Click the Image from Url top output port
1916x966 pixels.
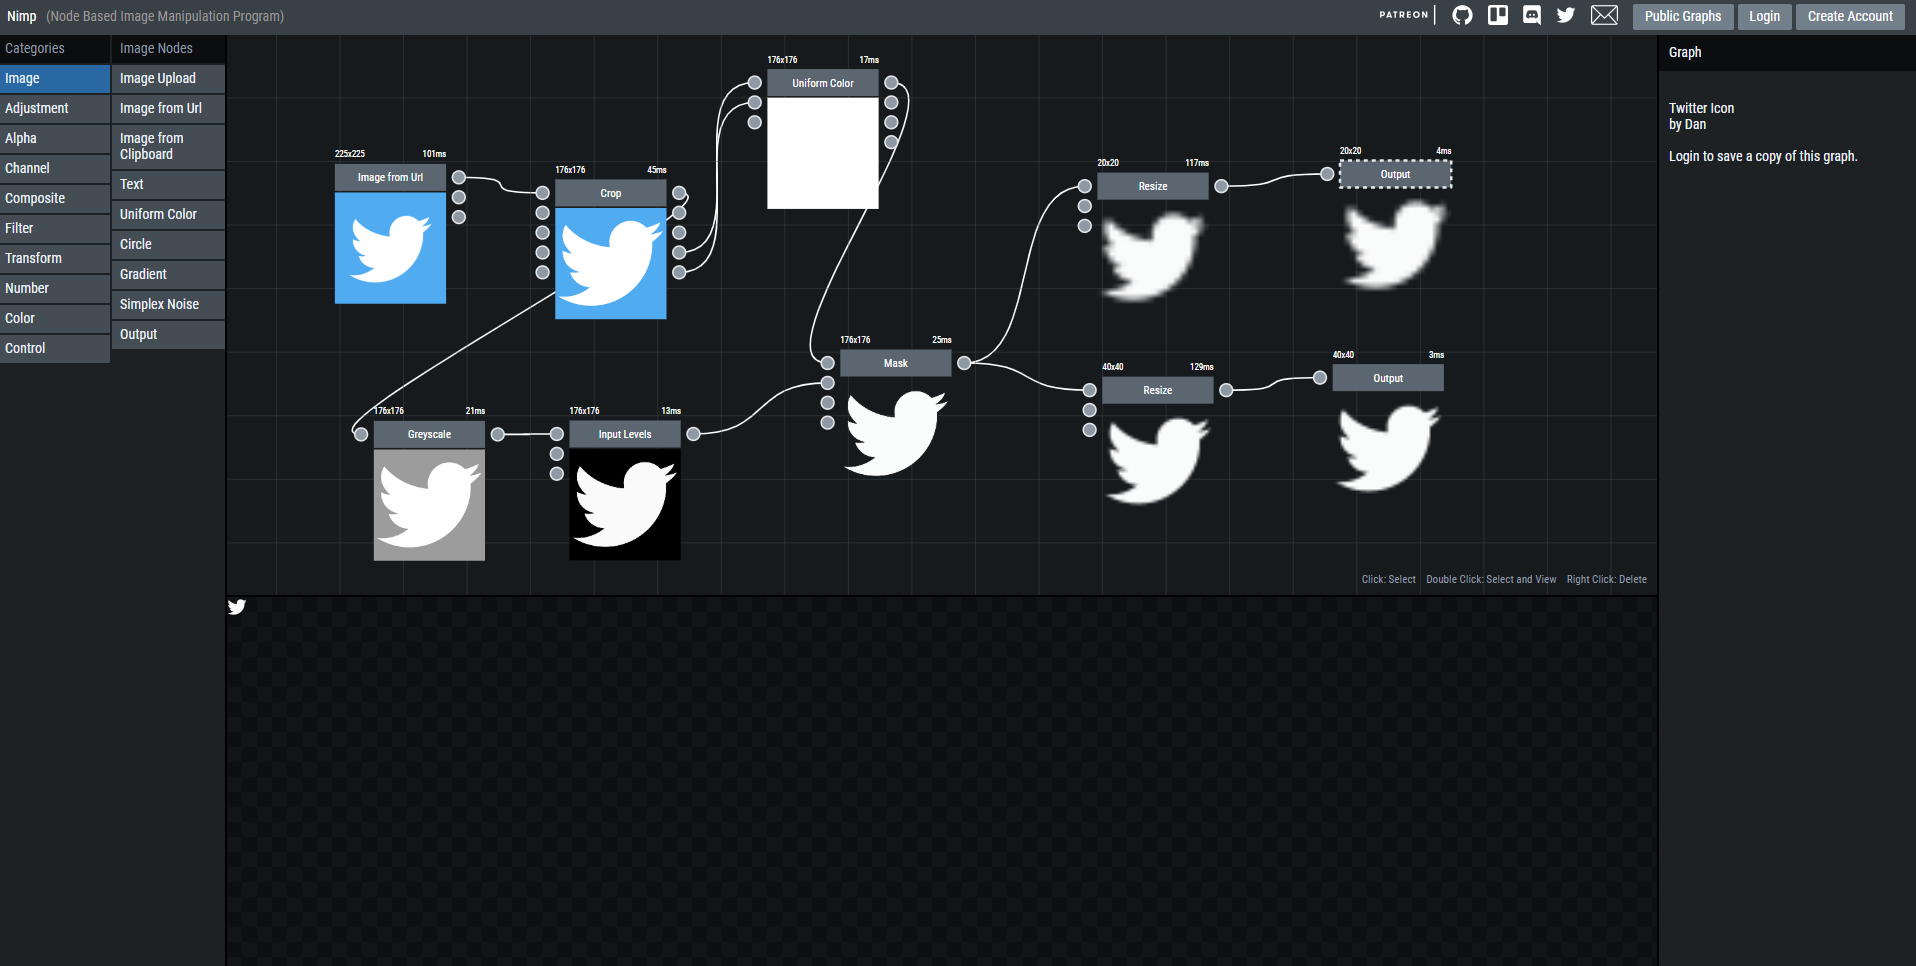[x=459, y=177]
